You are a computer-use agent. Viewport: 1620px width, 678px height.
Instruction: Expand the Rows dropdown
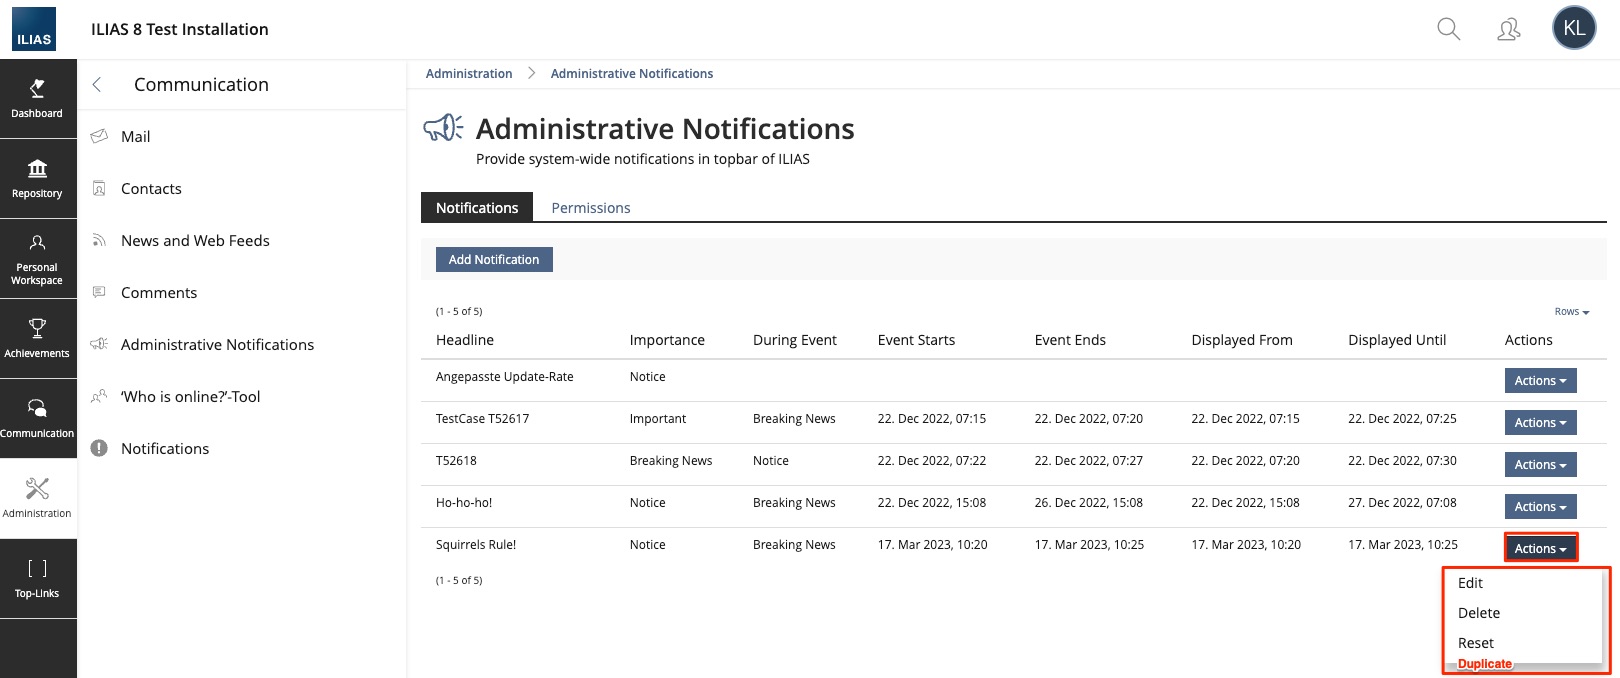(1571, 312)
